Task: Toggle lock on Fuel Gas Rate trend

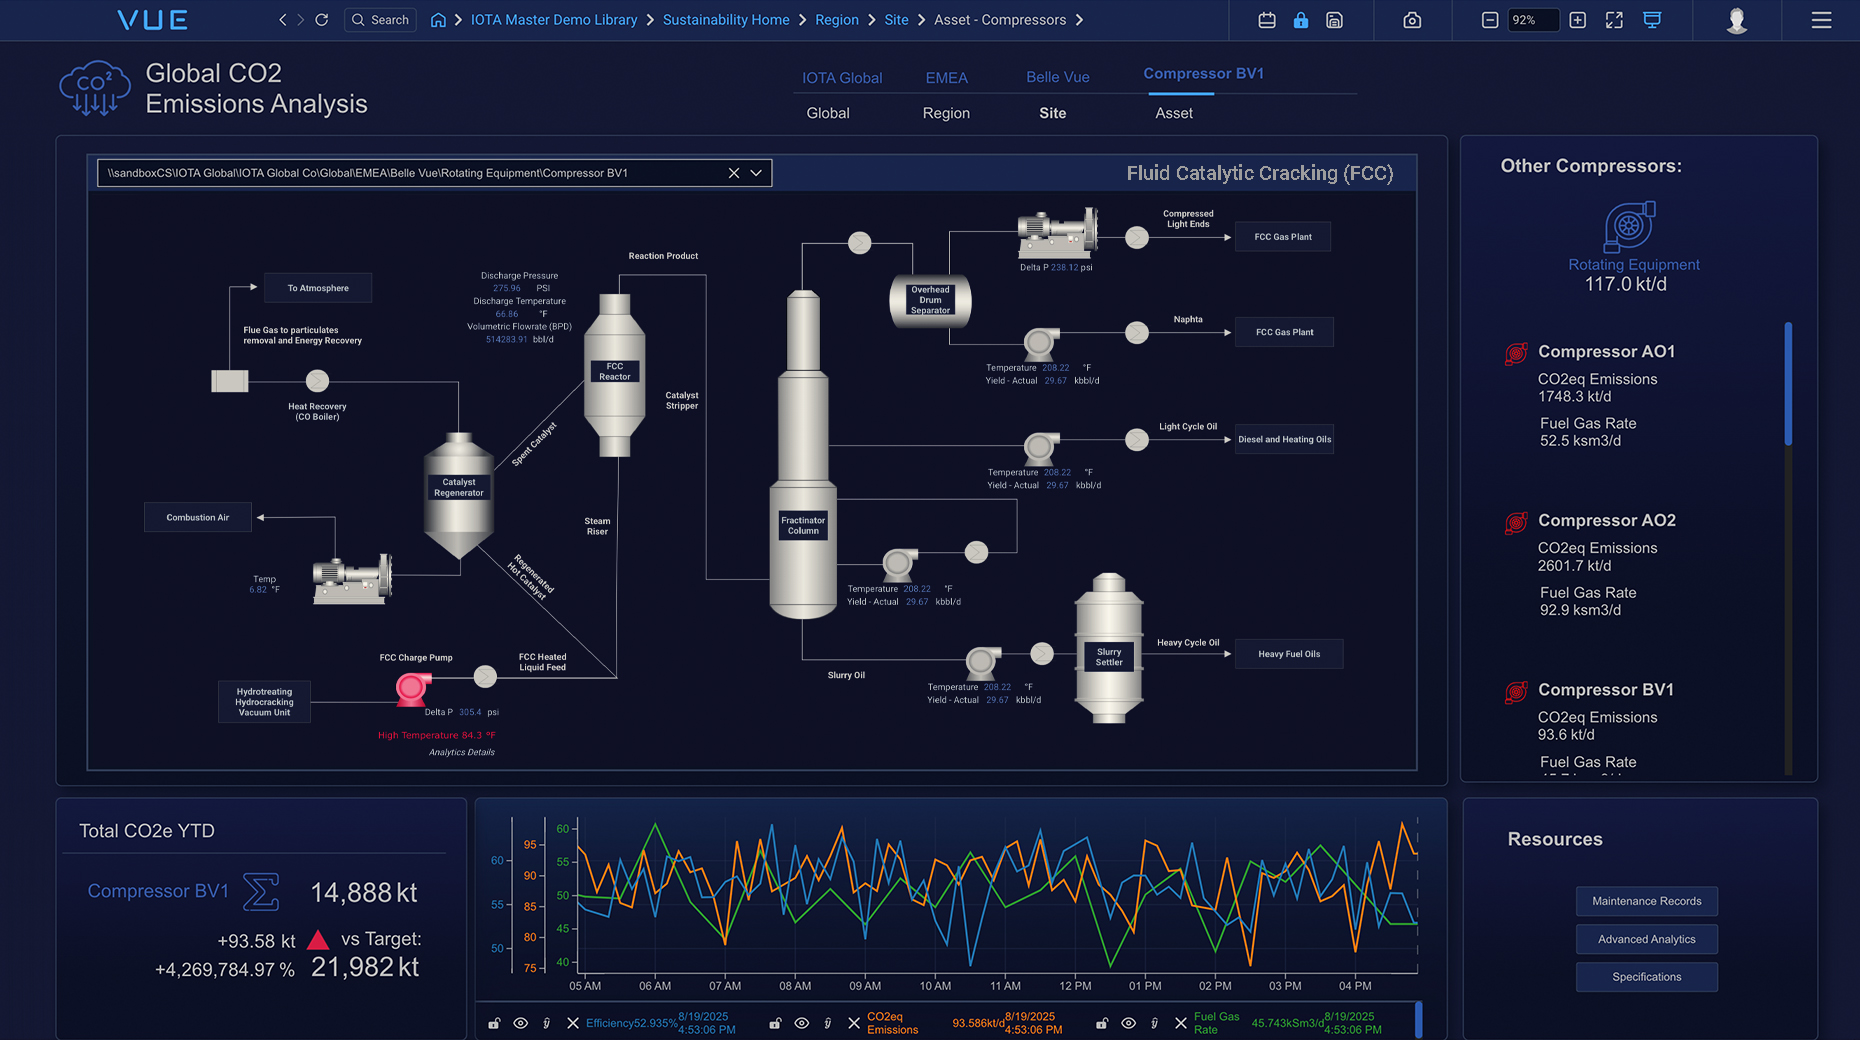Action: point(1102,1023)
